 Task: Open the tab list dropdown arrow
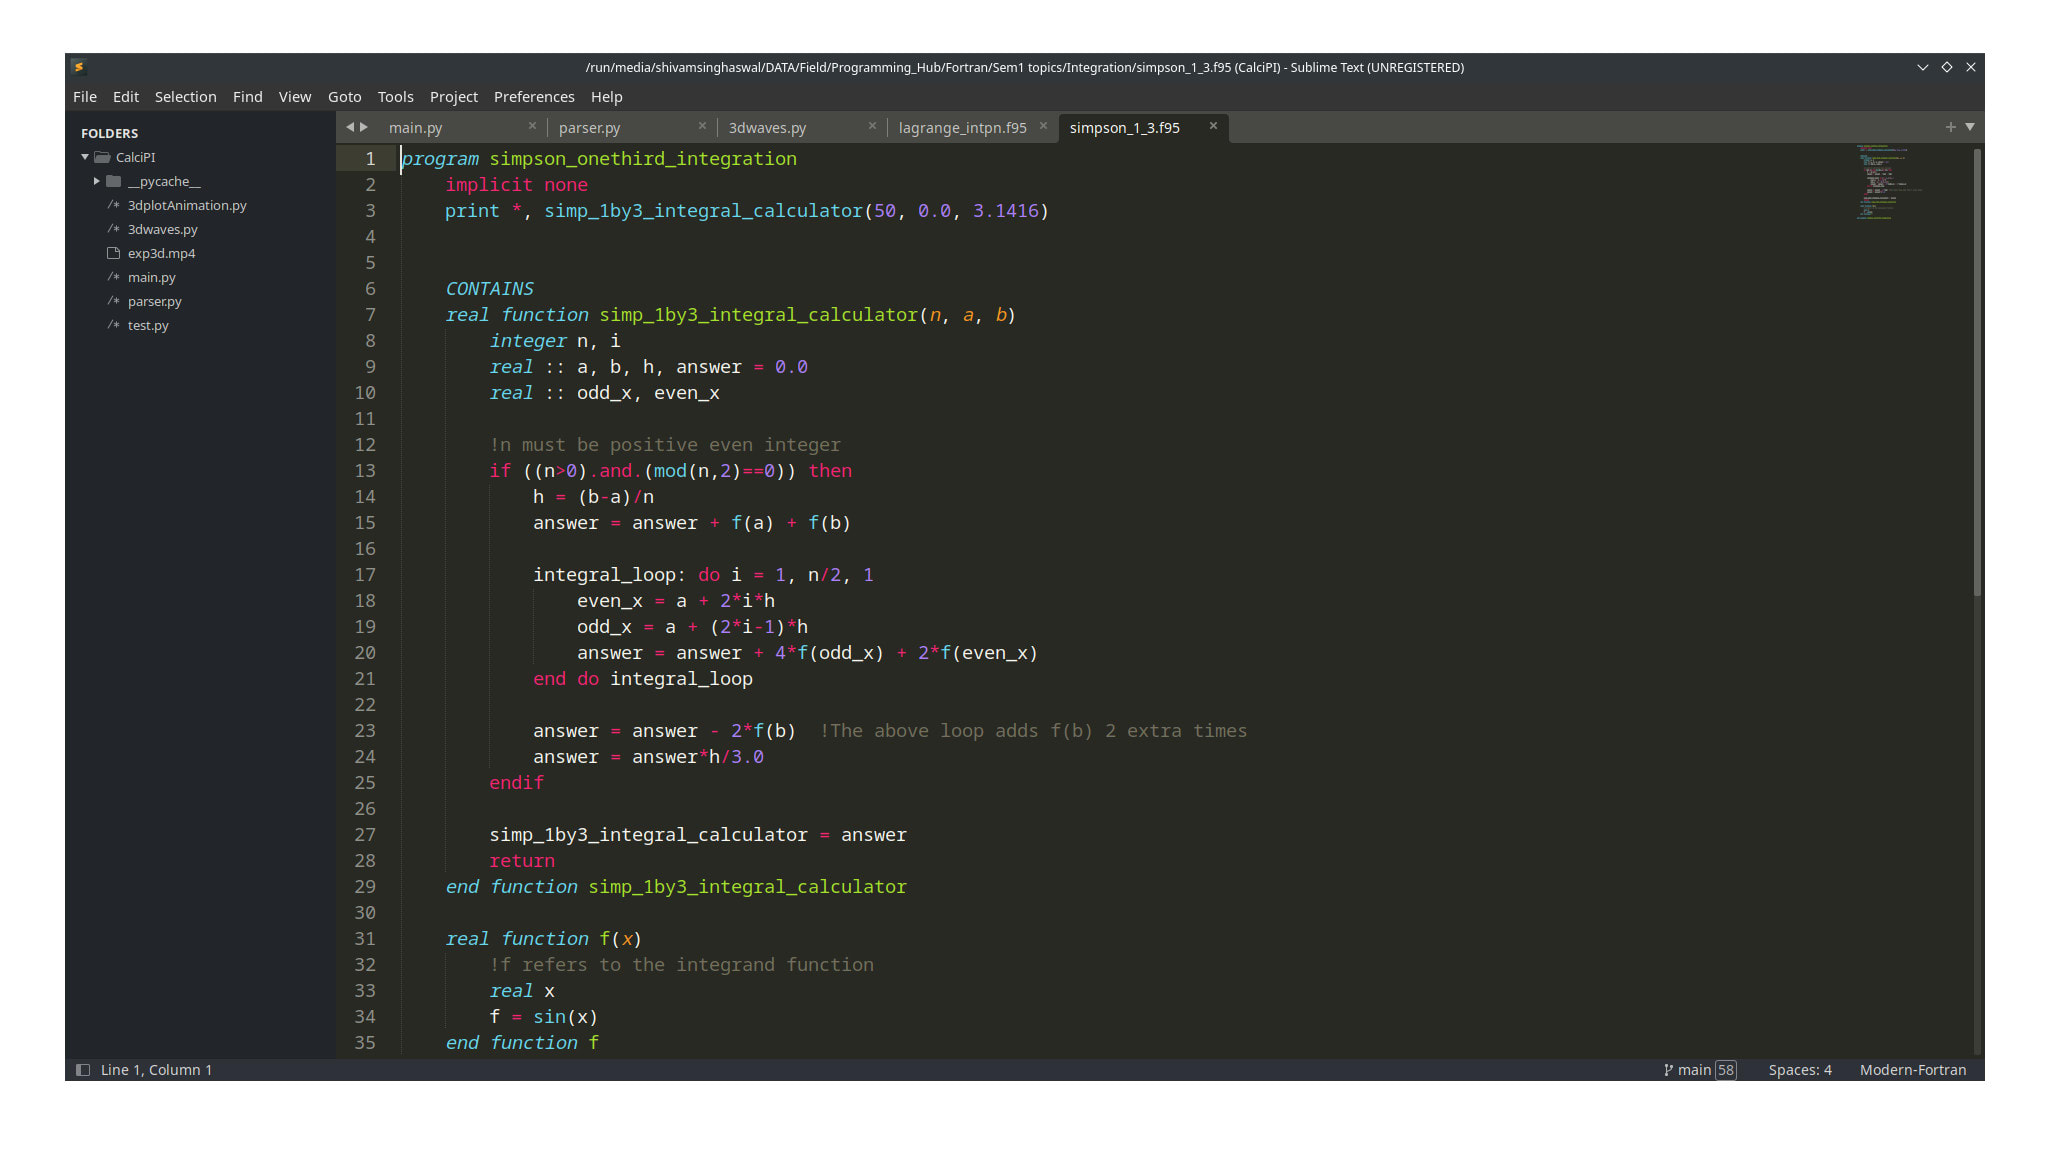click(x=1970, y=127)
